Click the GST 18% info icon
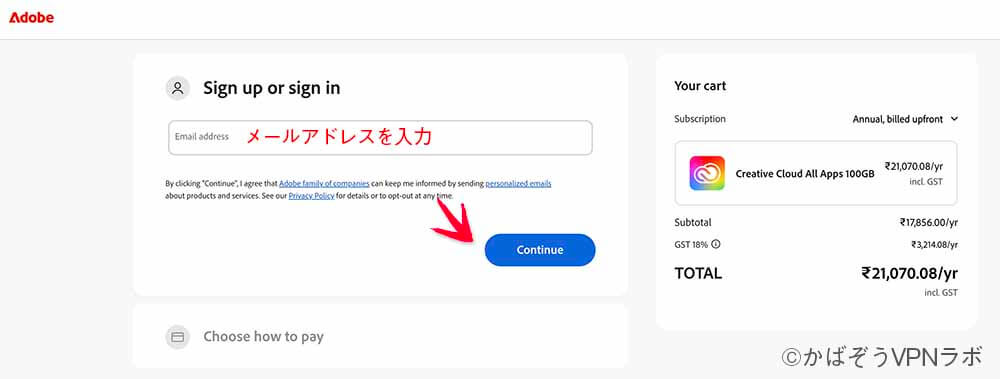 click(x=716, y=244)
